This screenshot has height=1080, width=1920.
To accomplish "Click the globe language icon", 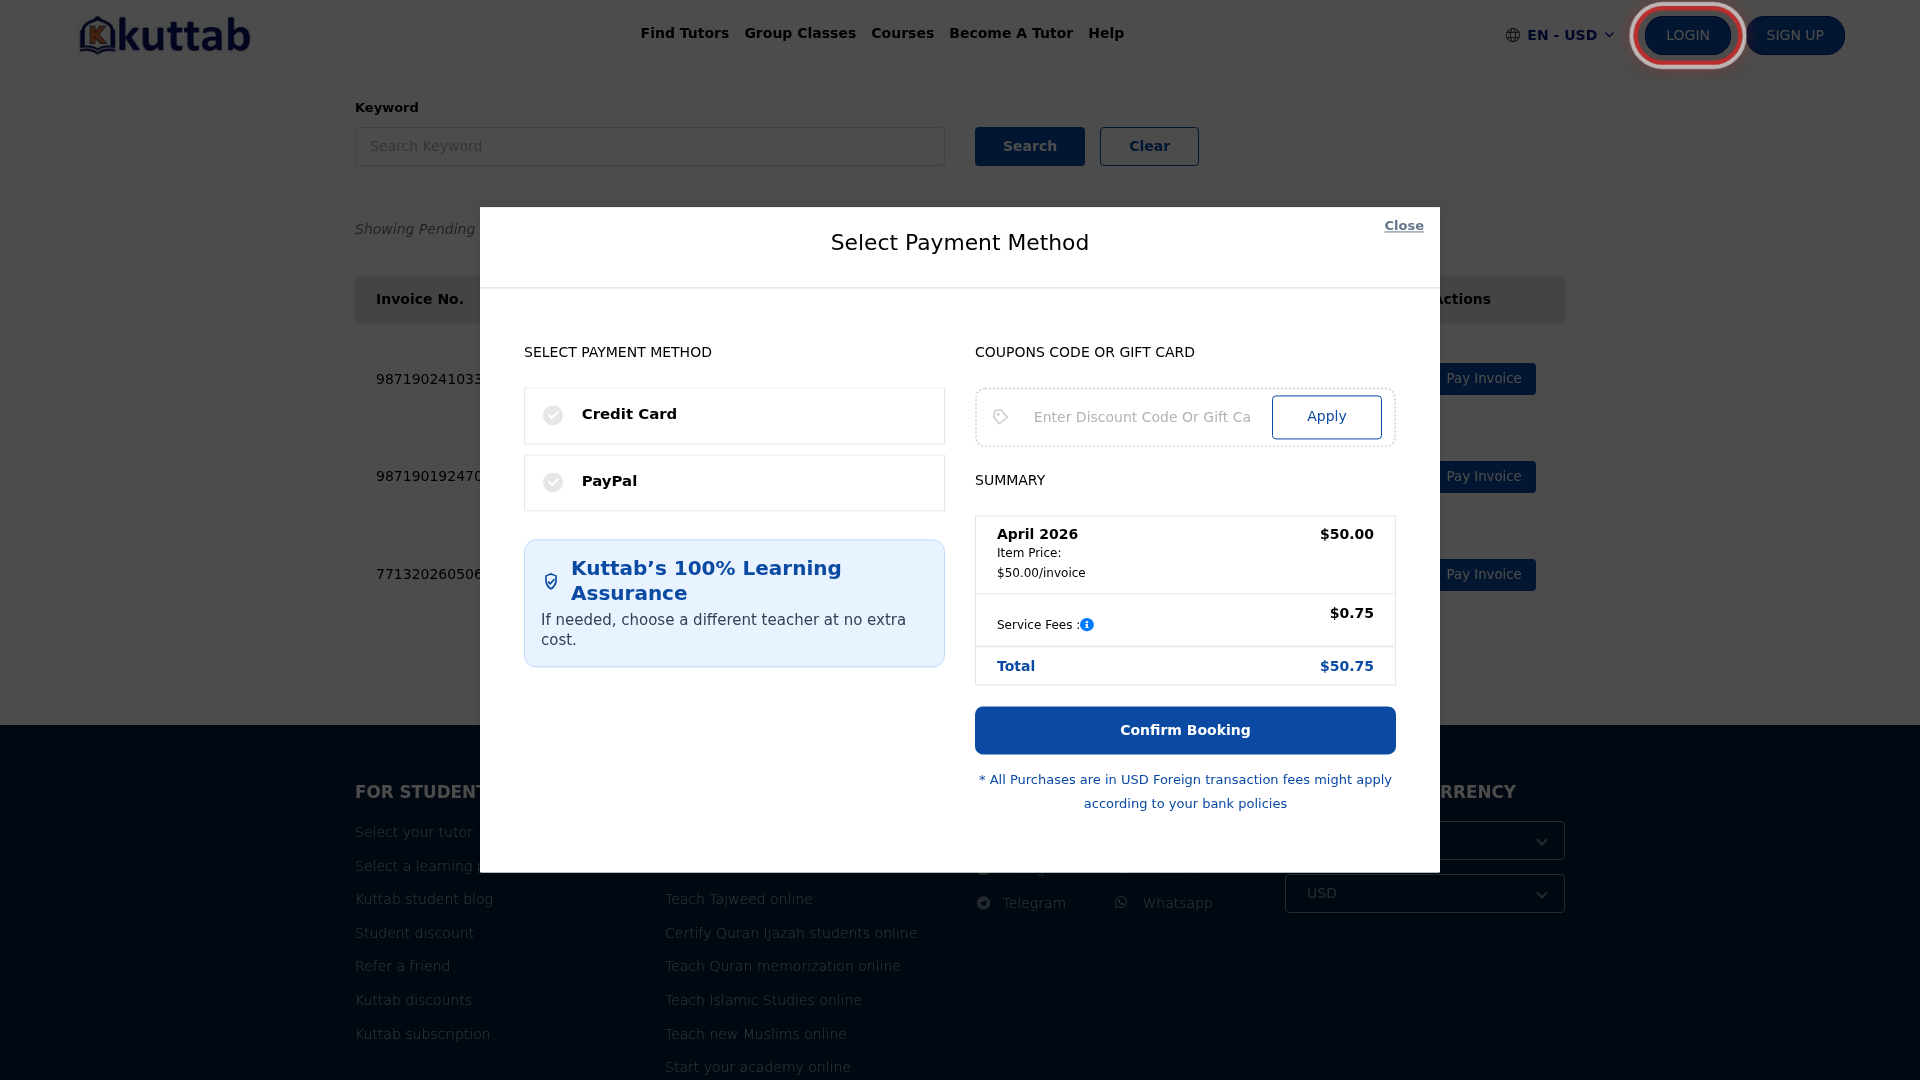I will [x=1513, y=35].
